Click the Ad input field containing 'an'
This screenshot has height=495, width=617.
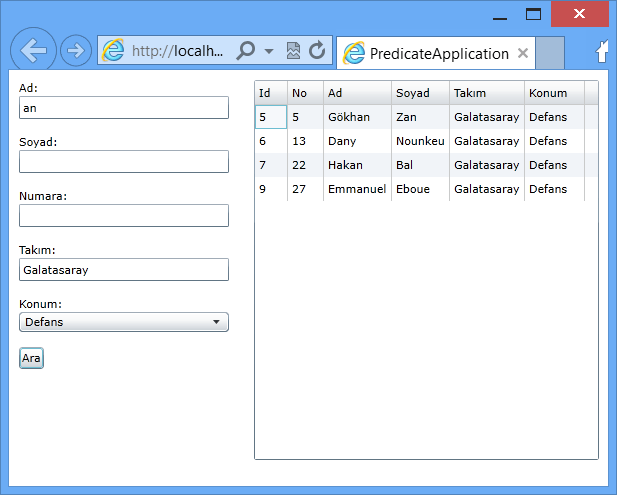pyautogui.click(x=124, y=107)
